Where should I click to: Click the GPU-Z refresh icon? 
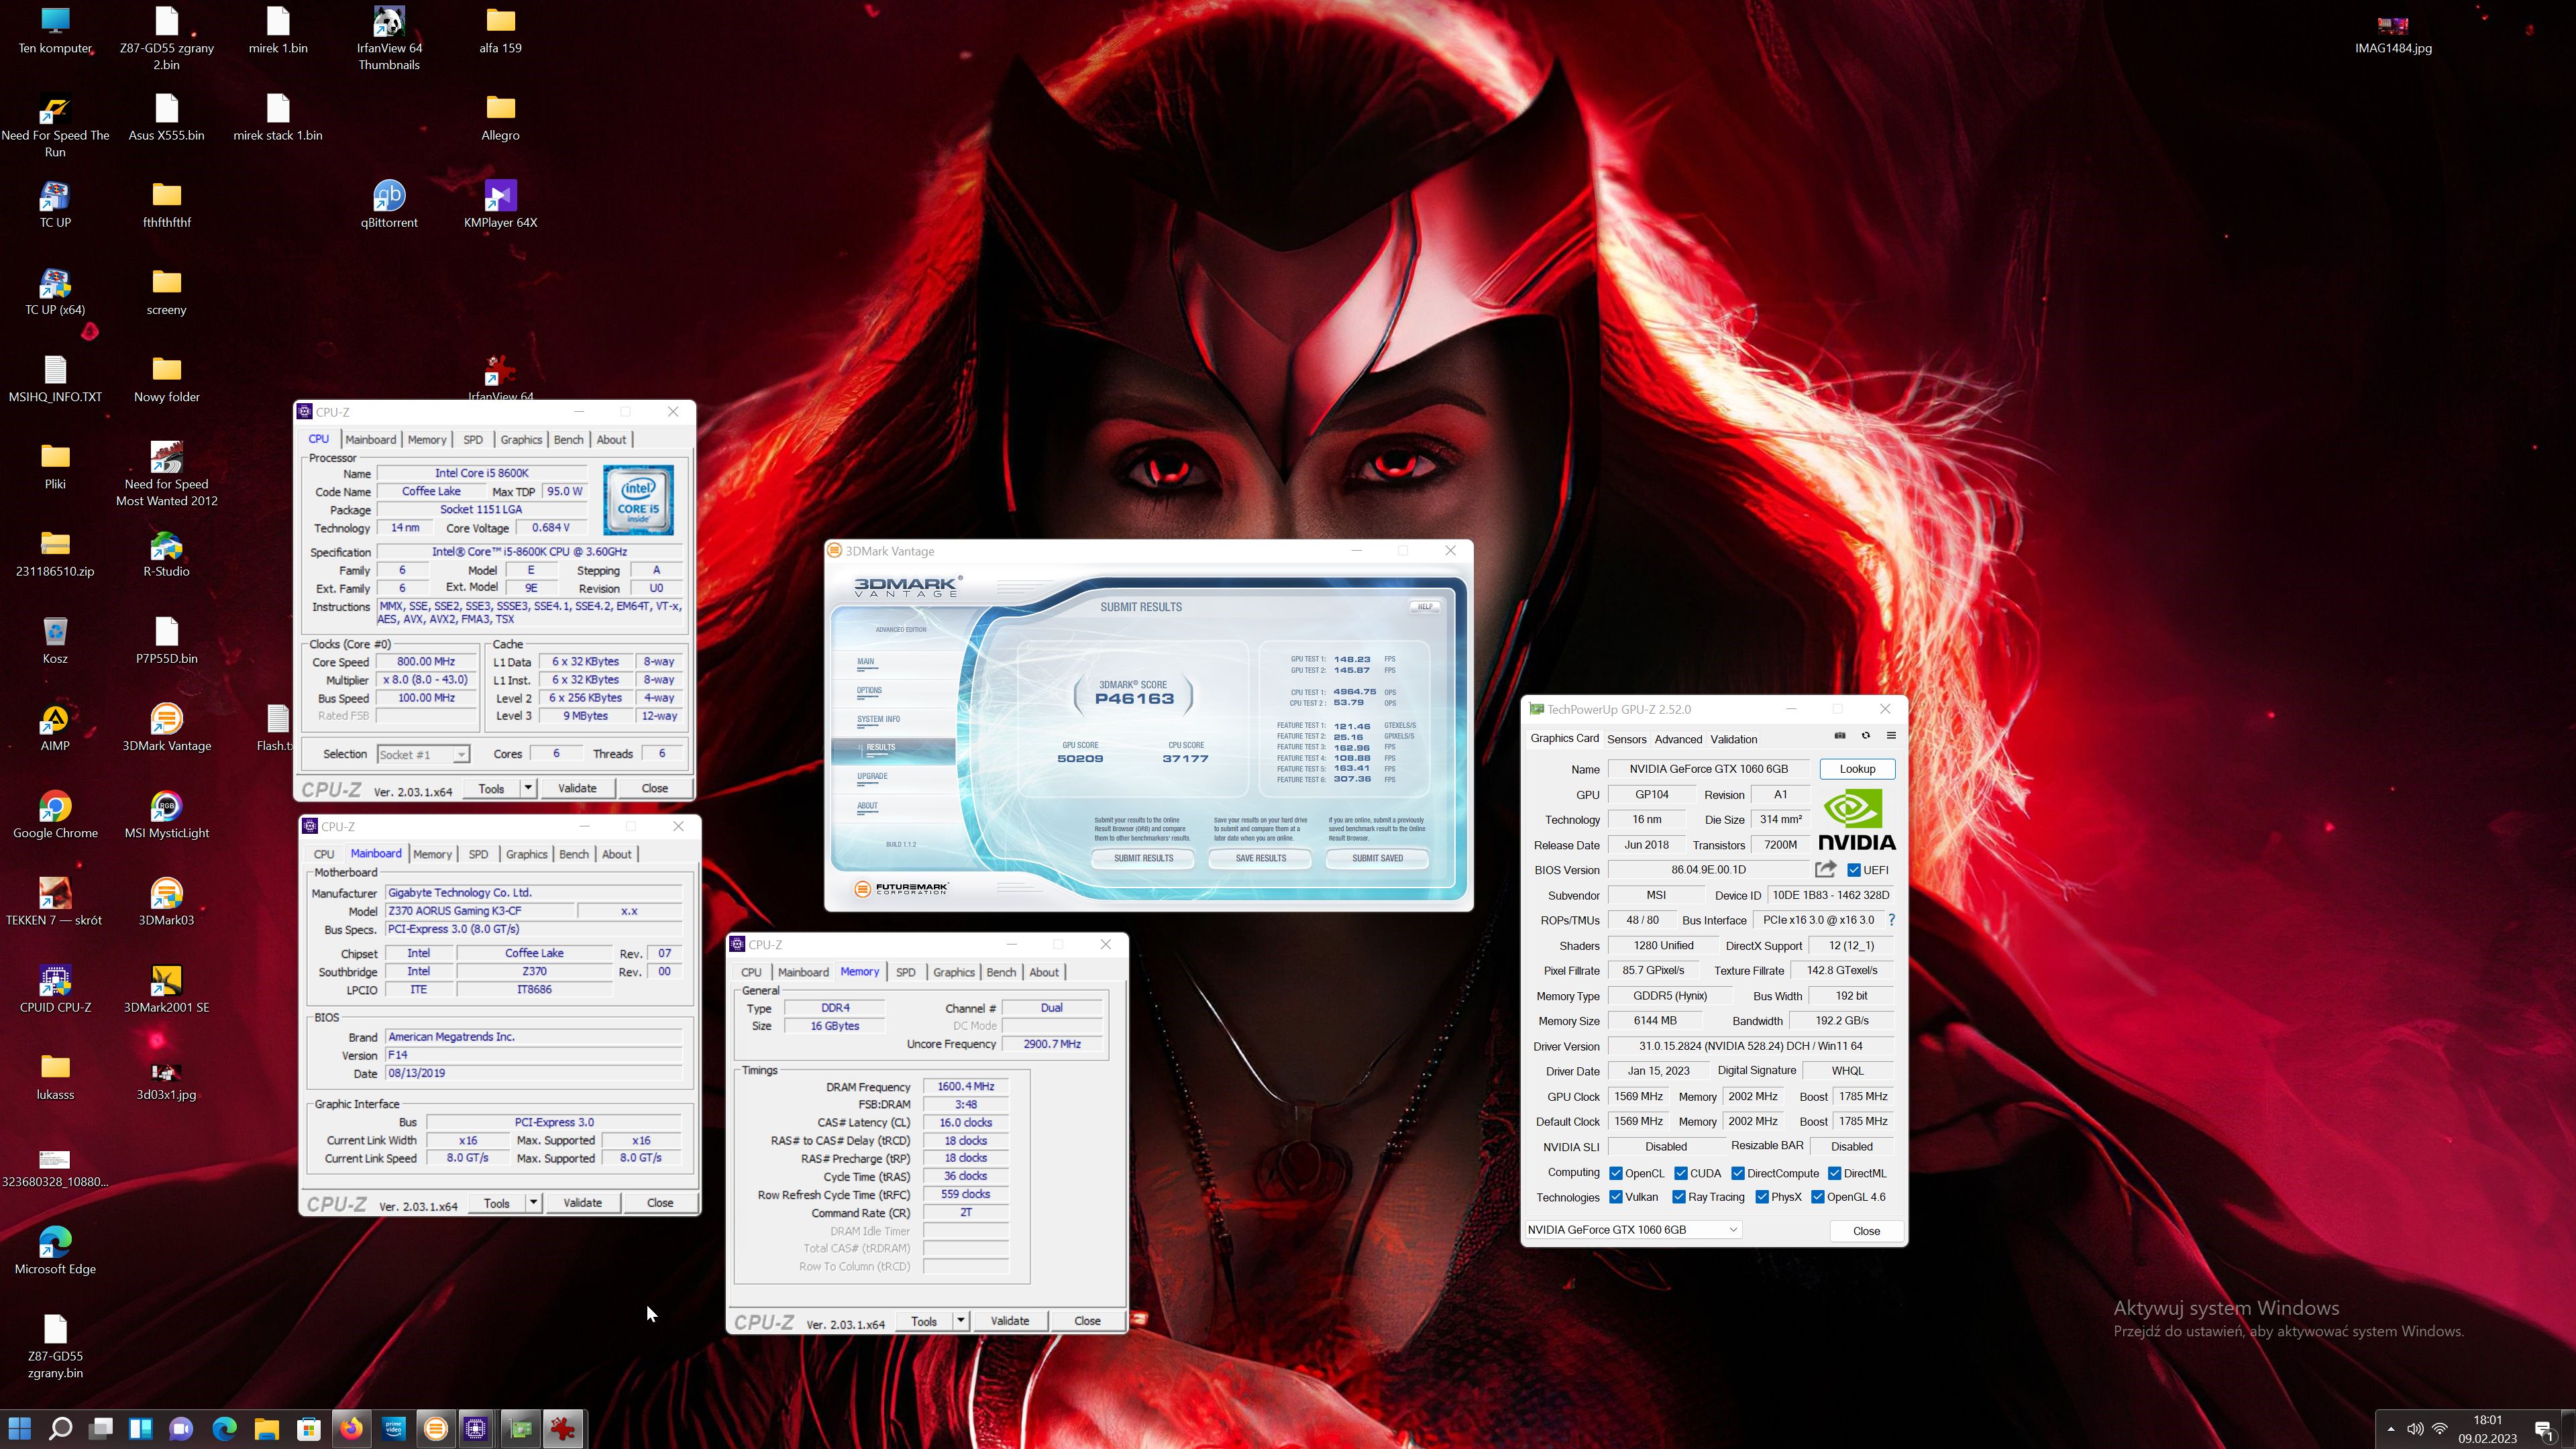[1865, 737]
